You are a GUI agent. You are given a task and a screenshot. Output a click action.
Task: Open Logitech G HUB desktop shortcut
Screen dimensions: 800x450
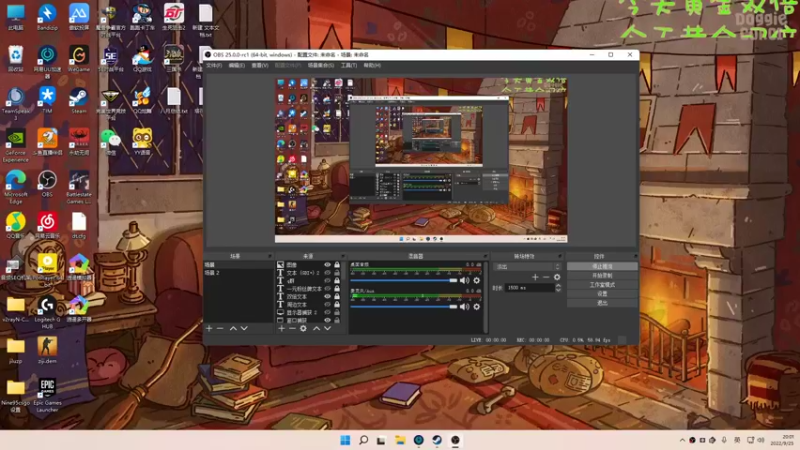[47, 312]
